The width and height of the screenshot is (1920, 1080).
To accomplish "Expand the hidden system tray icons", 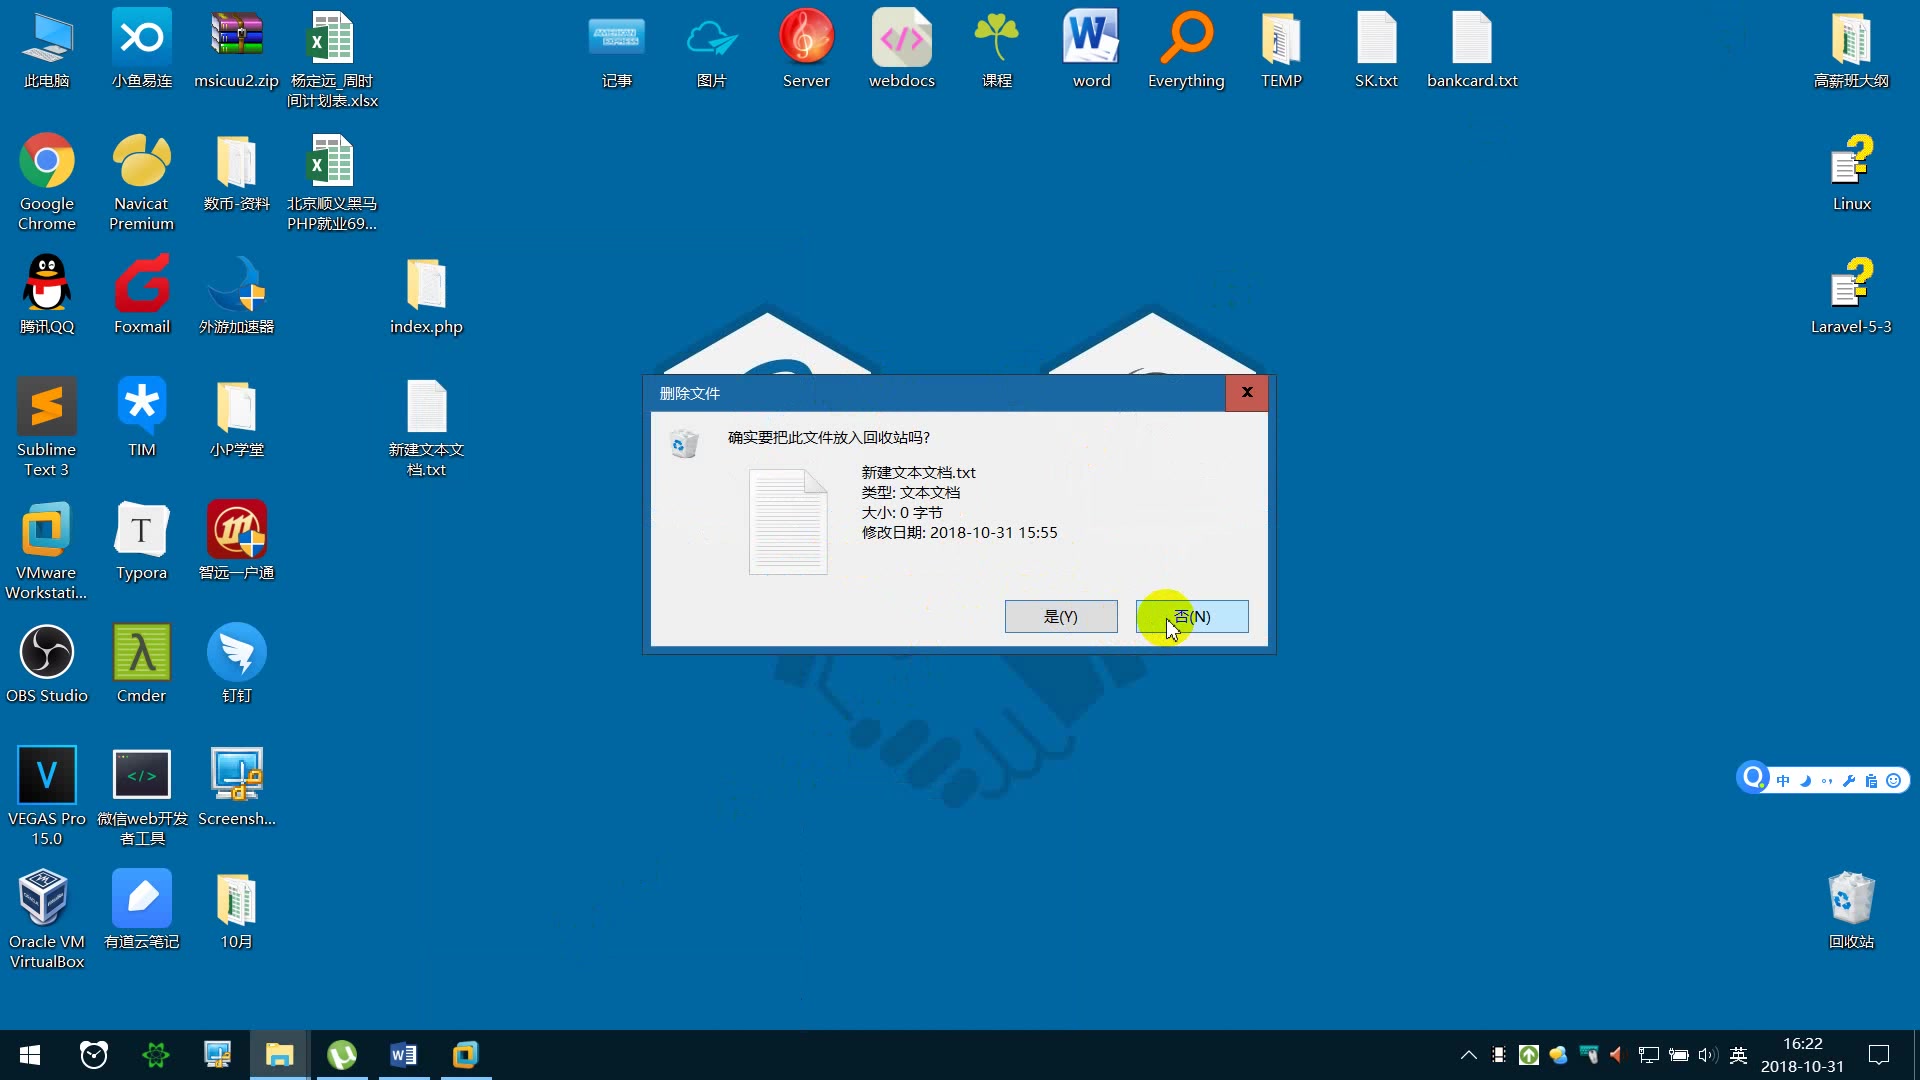I will coord(1468,1055).
